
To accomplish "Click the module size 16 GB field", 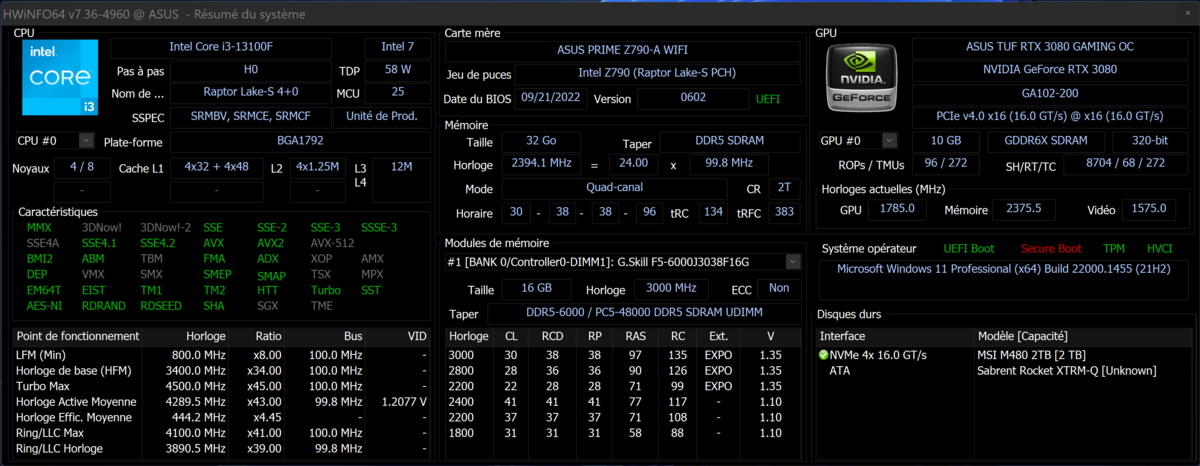I will 538,289.
